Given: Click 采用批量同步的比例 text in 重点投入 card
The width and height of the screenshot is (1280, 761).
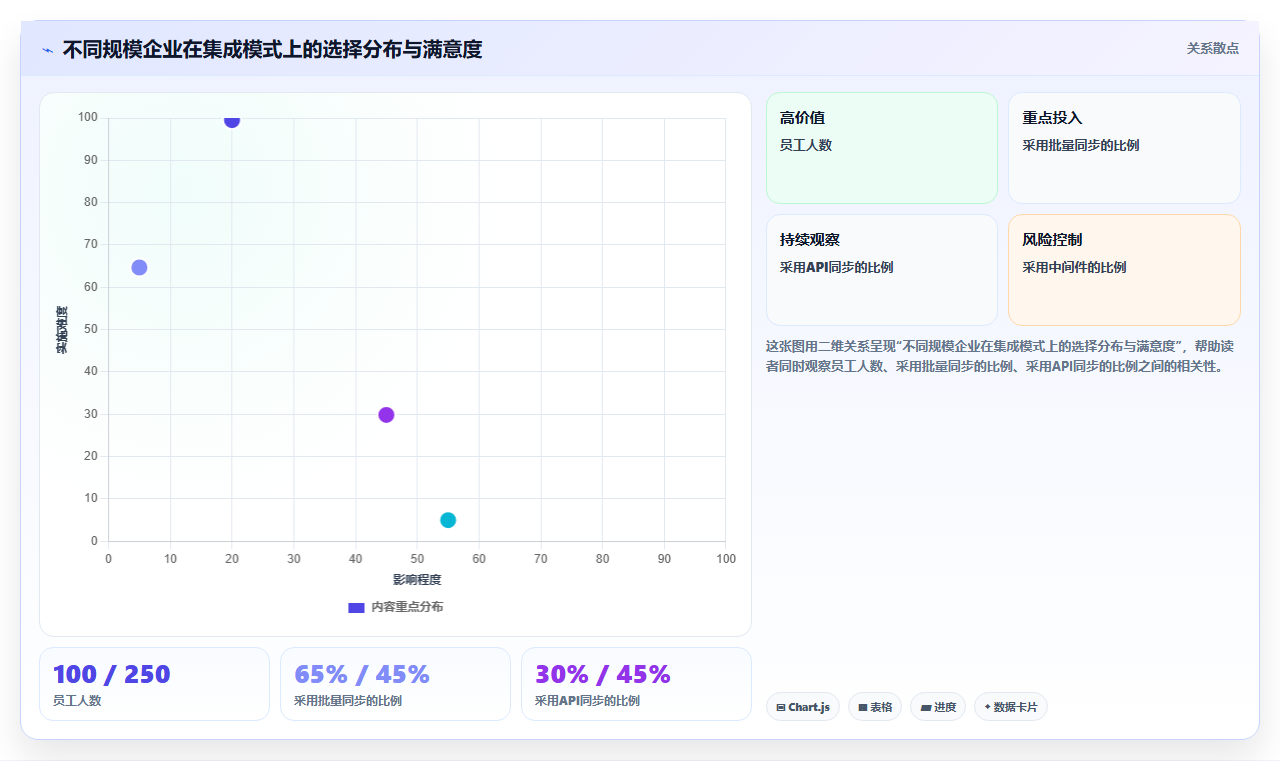Looking at the screenshot, I should (x=1081, y=145).
